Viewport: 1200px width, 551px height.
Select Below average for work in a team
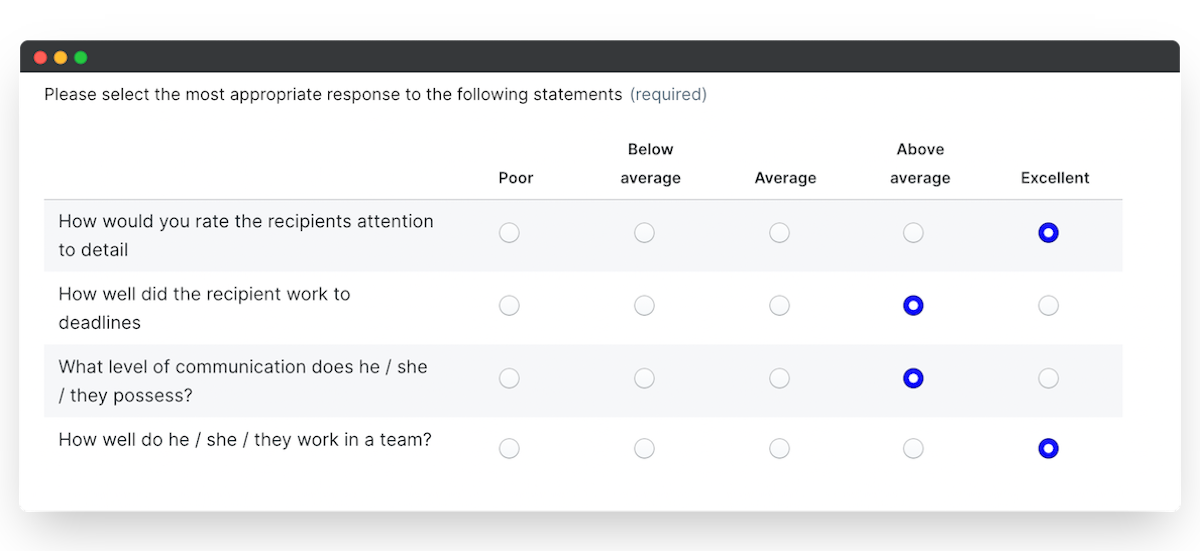(644, 449)
